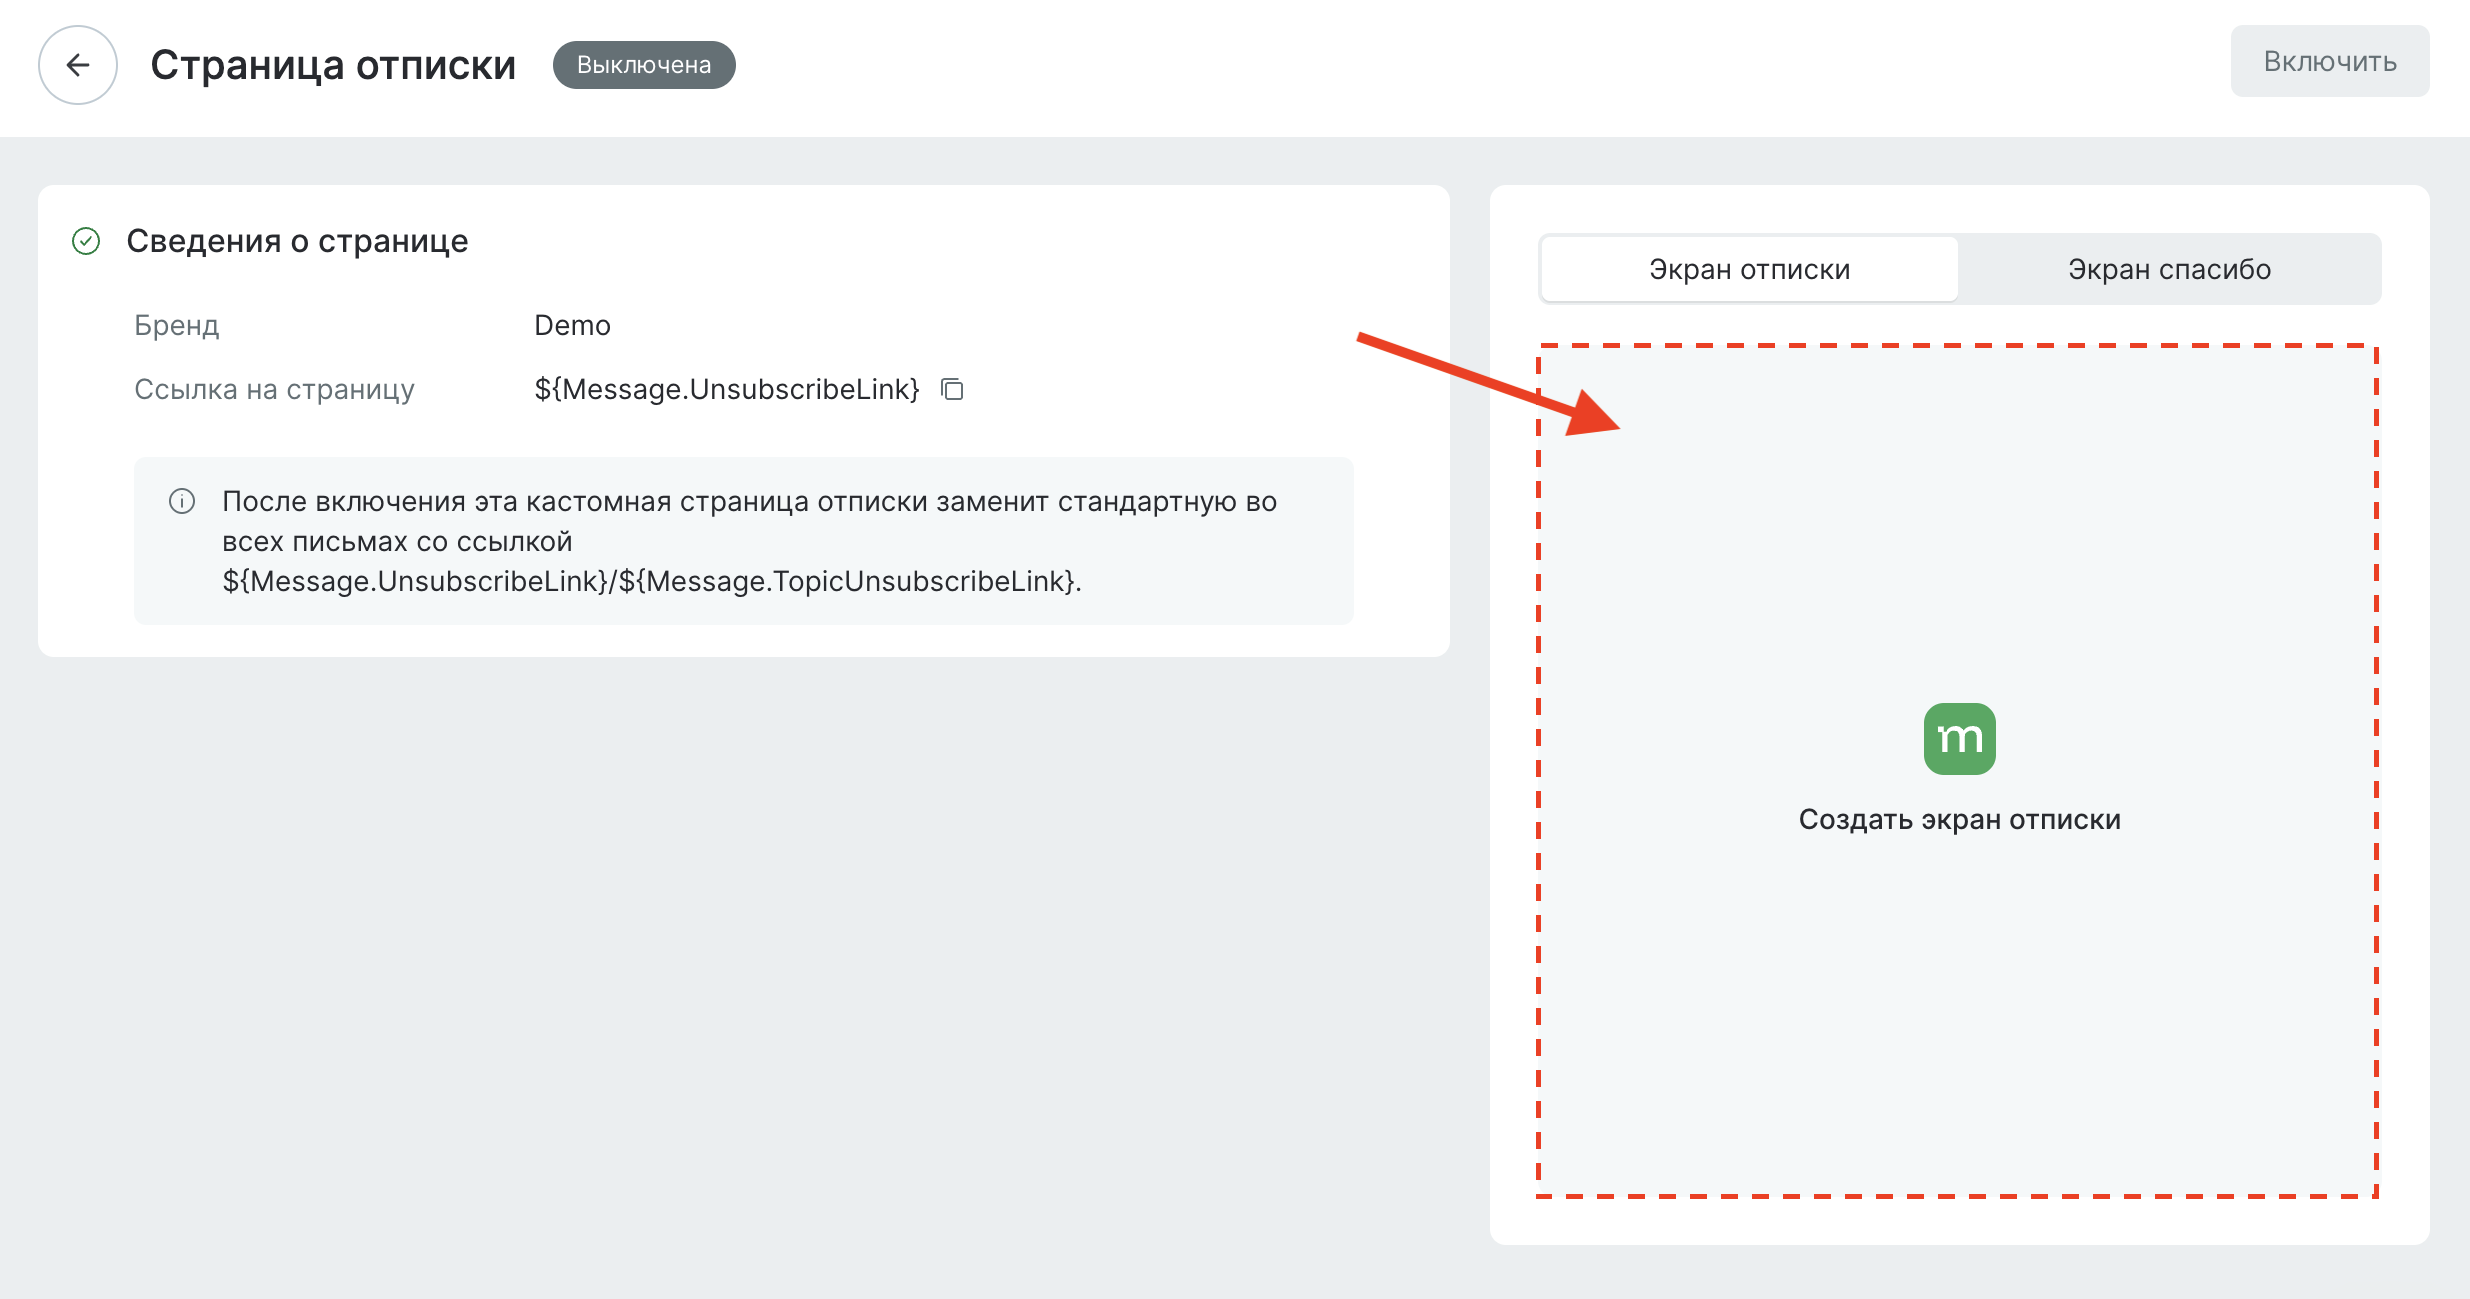Click the Demo brand name
This screenshot has height=1299, width=2470.
[572, 324]
